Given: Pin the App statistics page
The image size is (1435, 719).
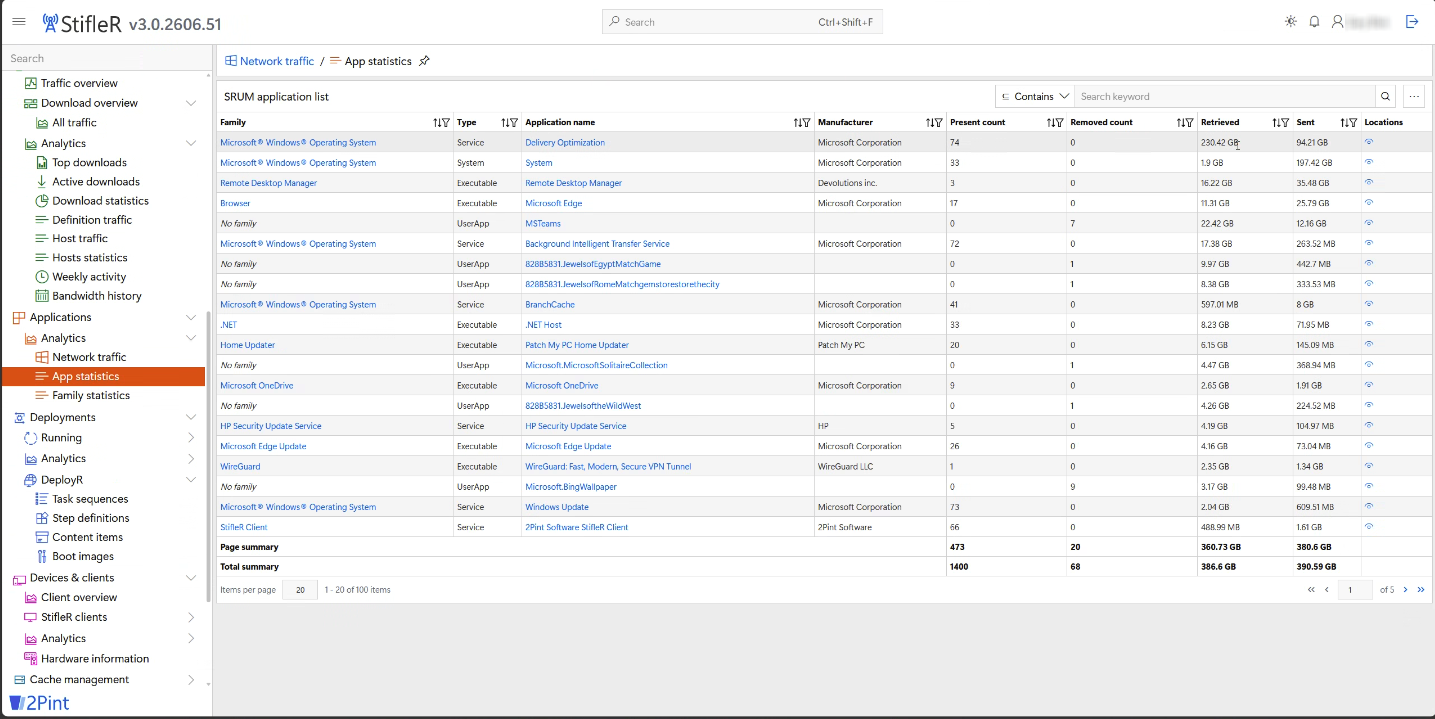Looking at the screenshot, I should pos(424,61).
